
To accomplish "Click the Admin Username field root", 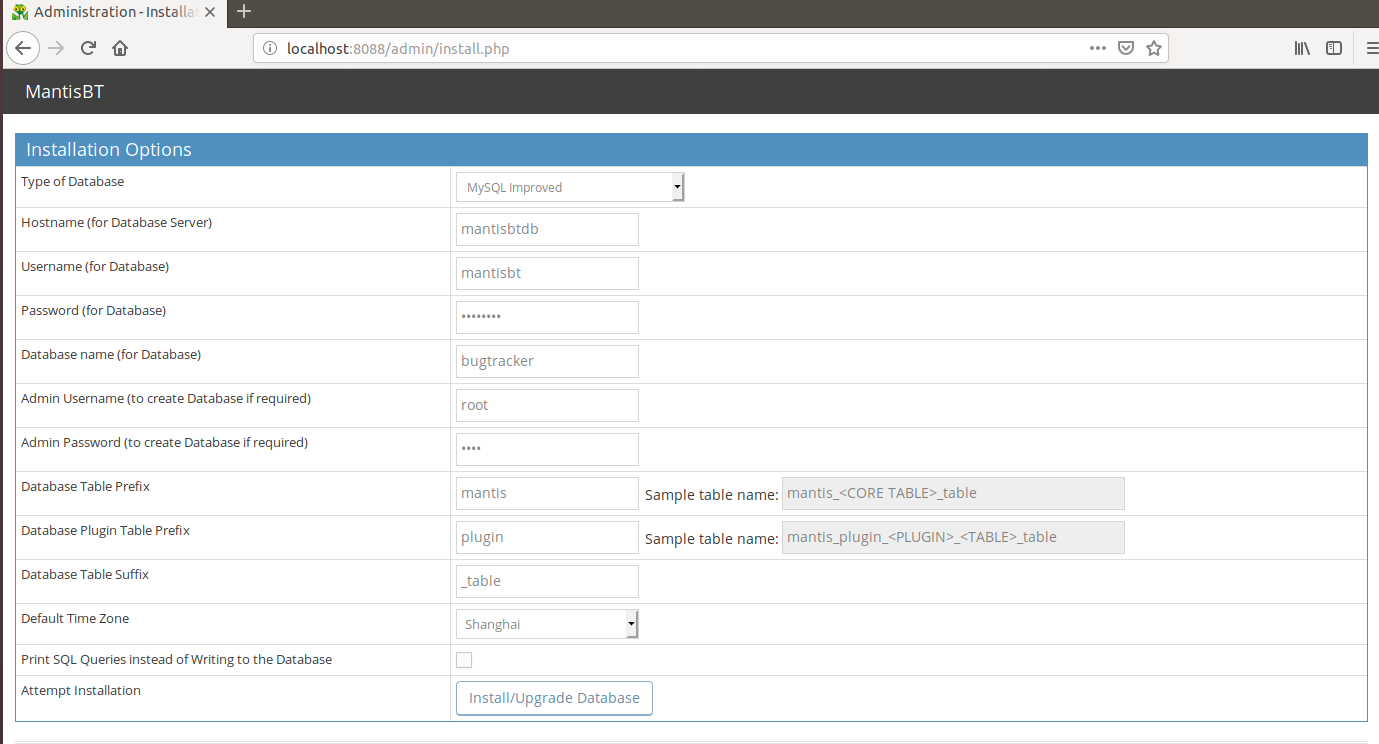I will click(x=547, y=405).
